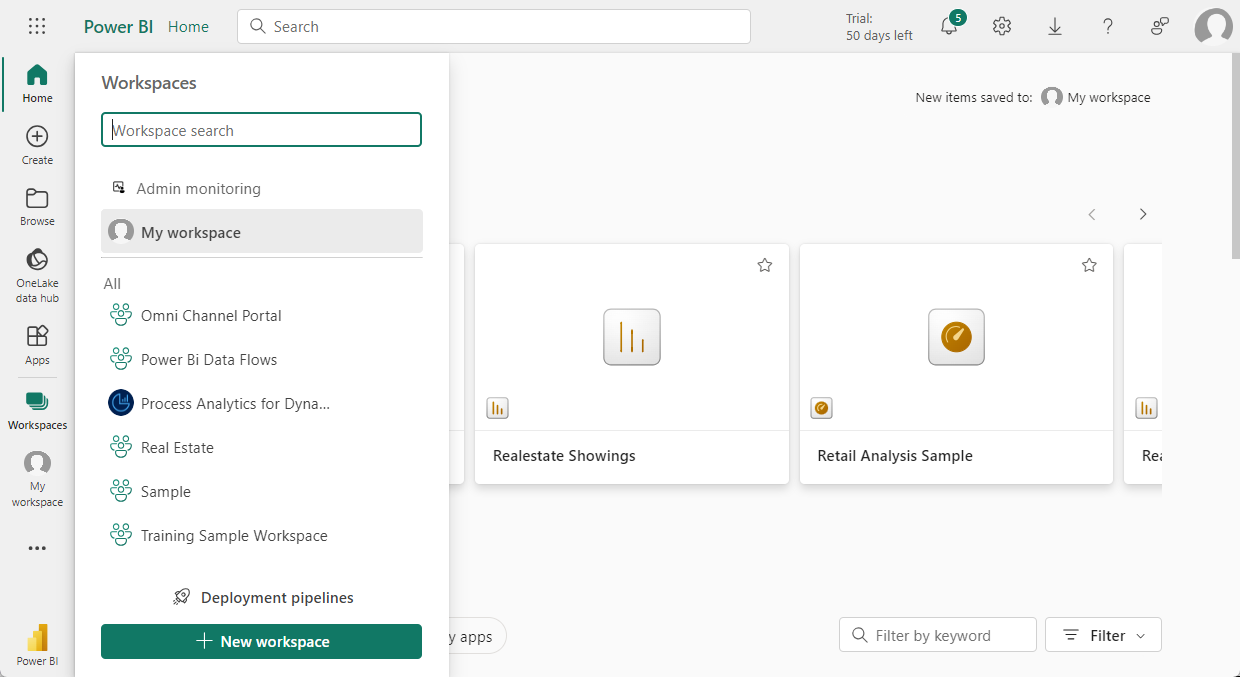This screenshot has height=677, width=1240.
Task: Create a New workspace
Action: pos(261,641)
